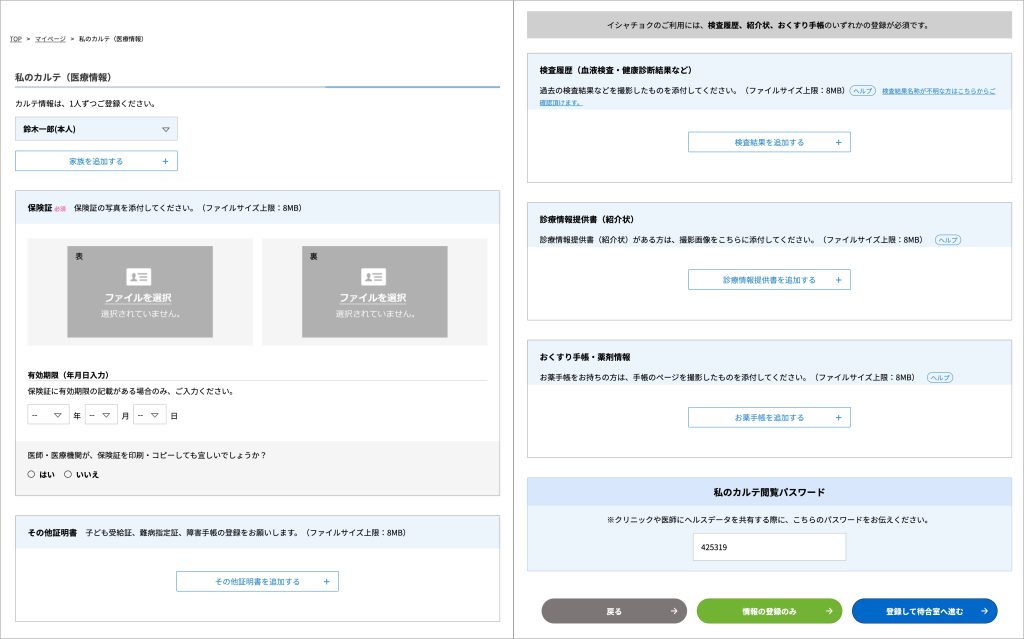Click the green 情報の登録のみ button
This screenshot has height=639, width=1024.
768,611
